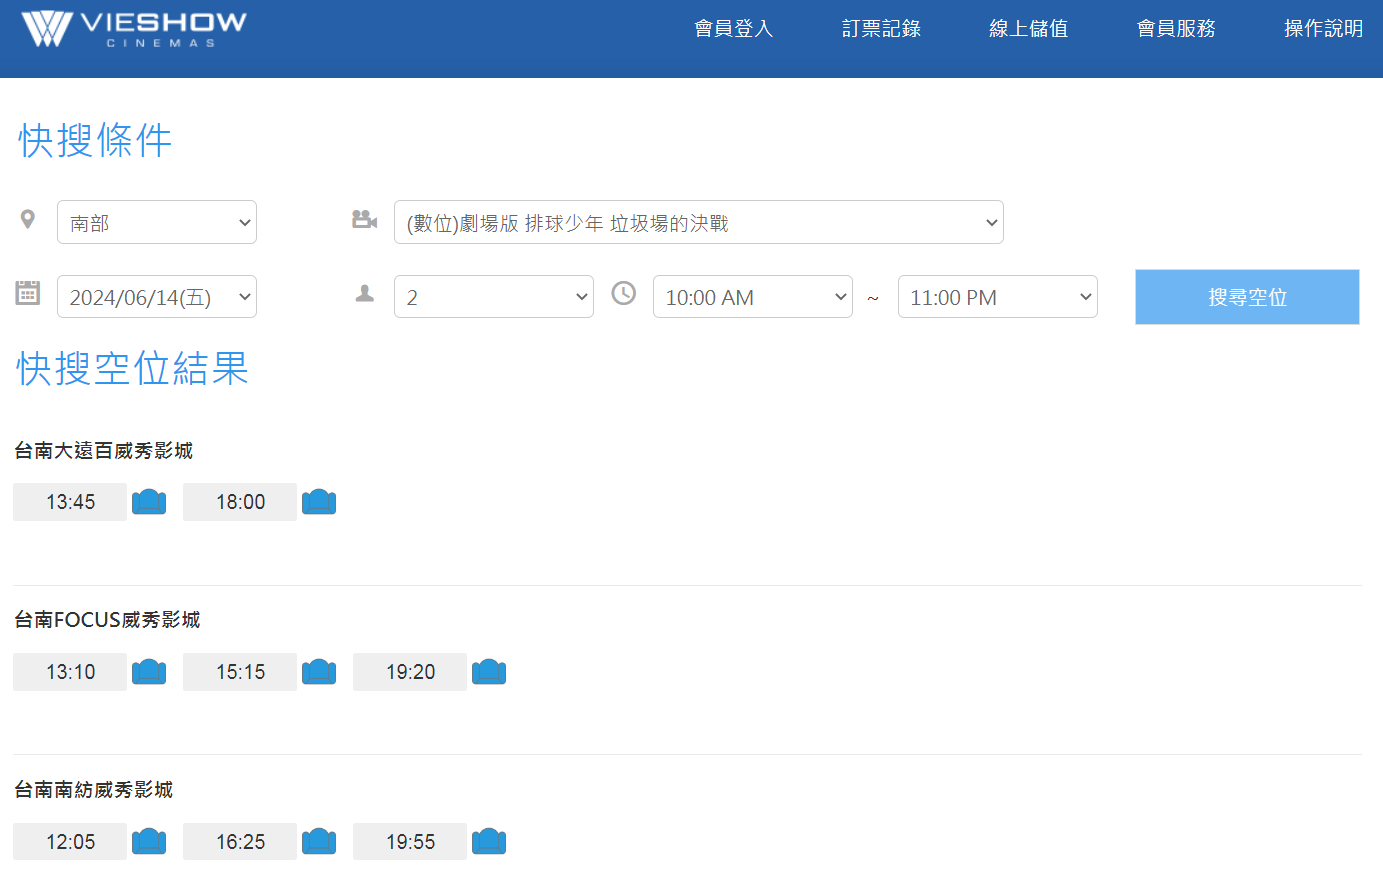Viewport: 1383px width, 895px height.
Task: Open 操作說明 in the top menu
Action: [x=1324, y=28]
